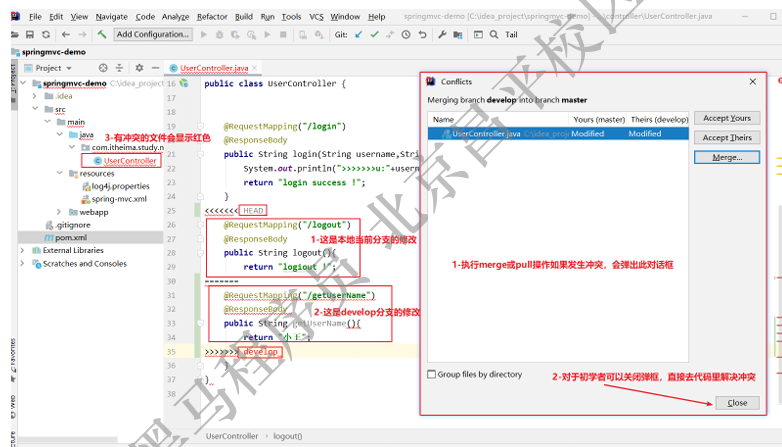Open Git Show History clock icon
Screen dimensions: 782x447
[x=406, y=34]
